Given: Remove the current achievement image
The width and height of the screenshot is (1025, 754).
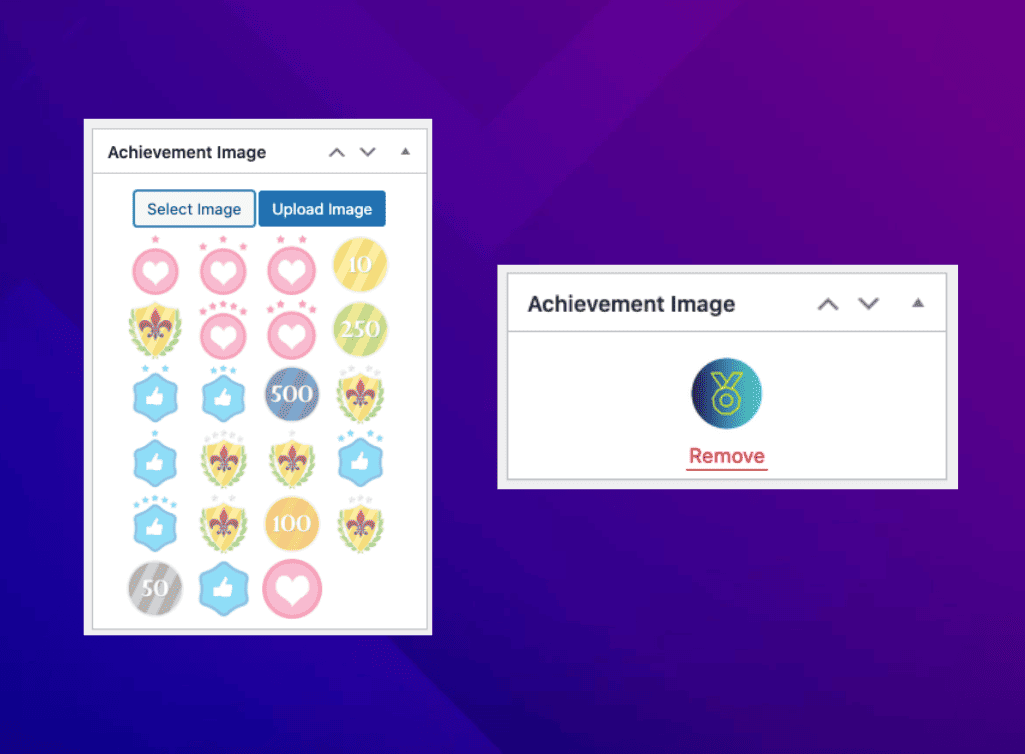Looking at the screenshot, I should coord(727,456).
